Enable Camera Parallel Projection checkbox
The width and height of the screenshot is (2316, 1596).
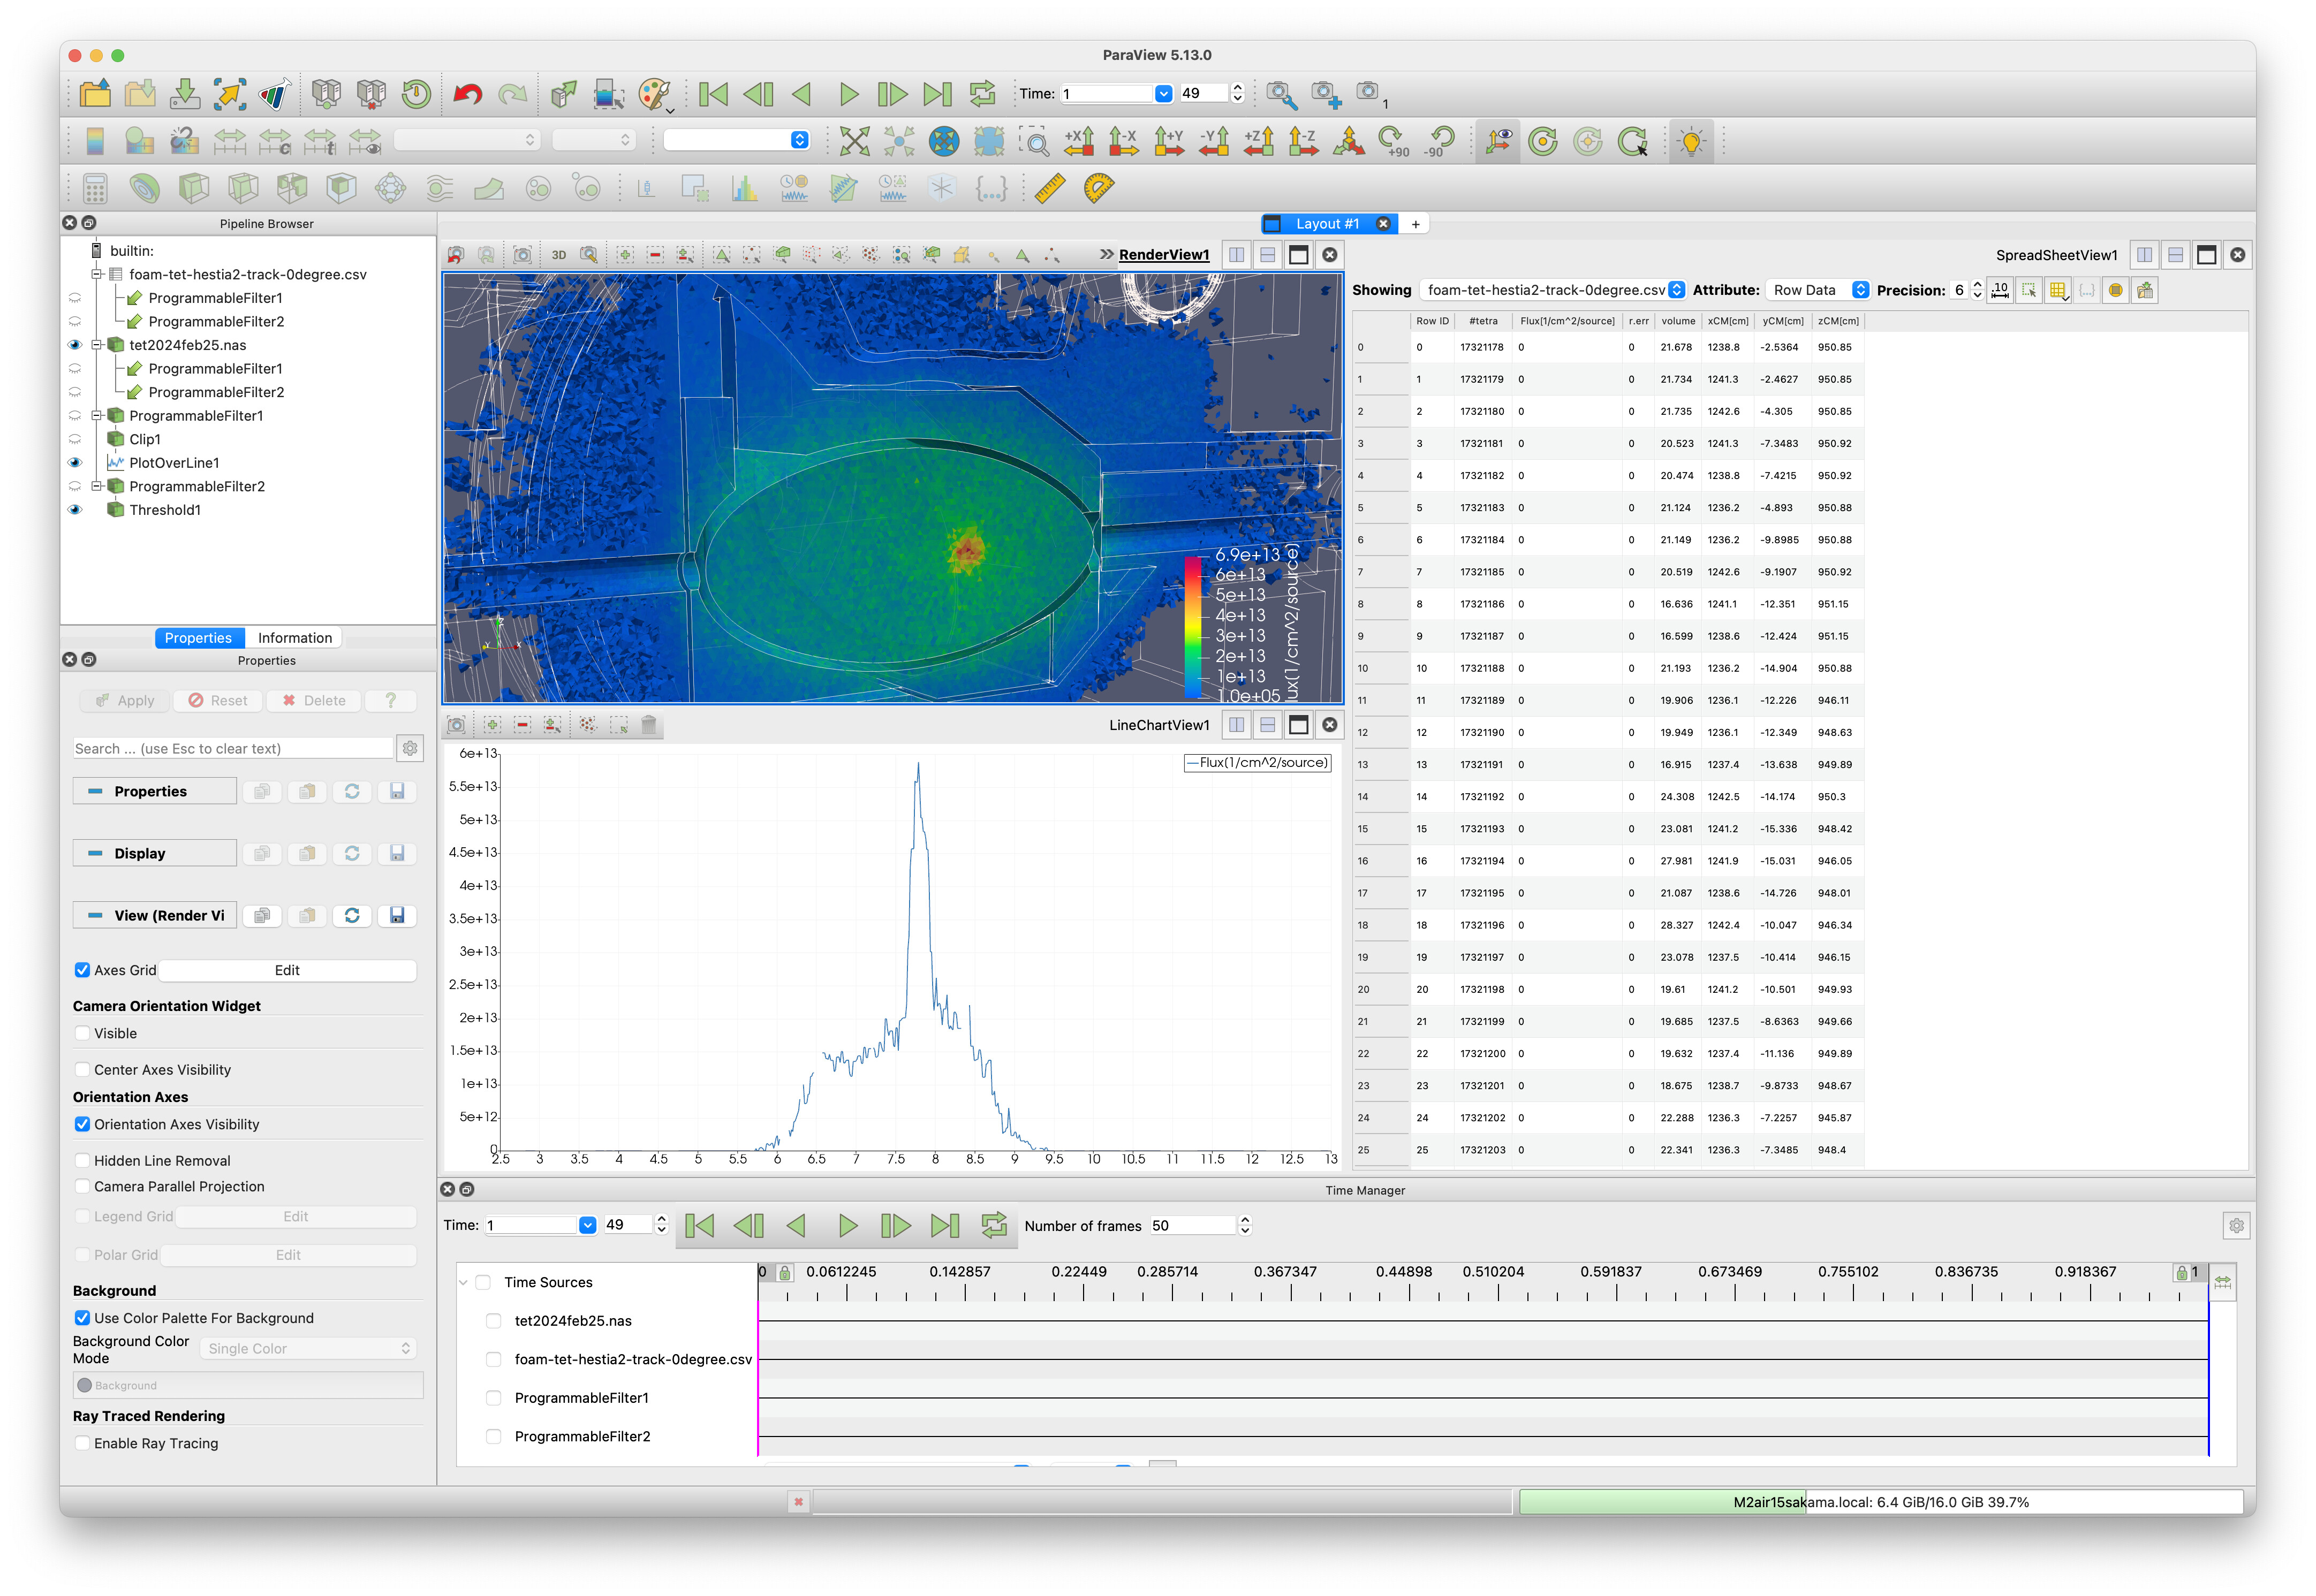(82, 1186)
